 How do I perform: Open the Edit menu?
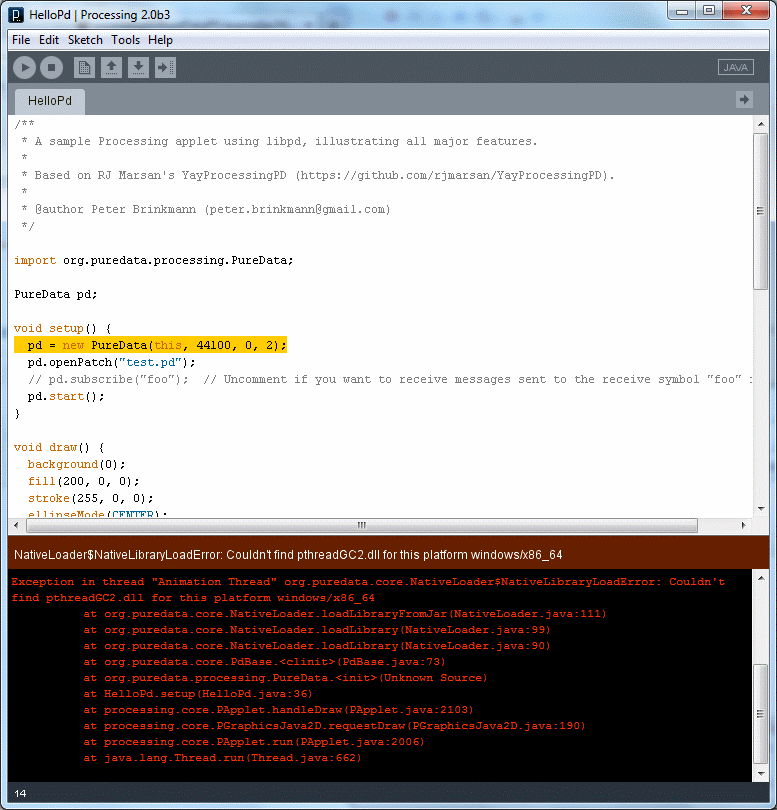tap(49, 40)
